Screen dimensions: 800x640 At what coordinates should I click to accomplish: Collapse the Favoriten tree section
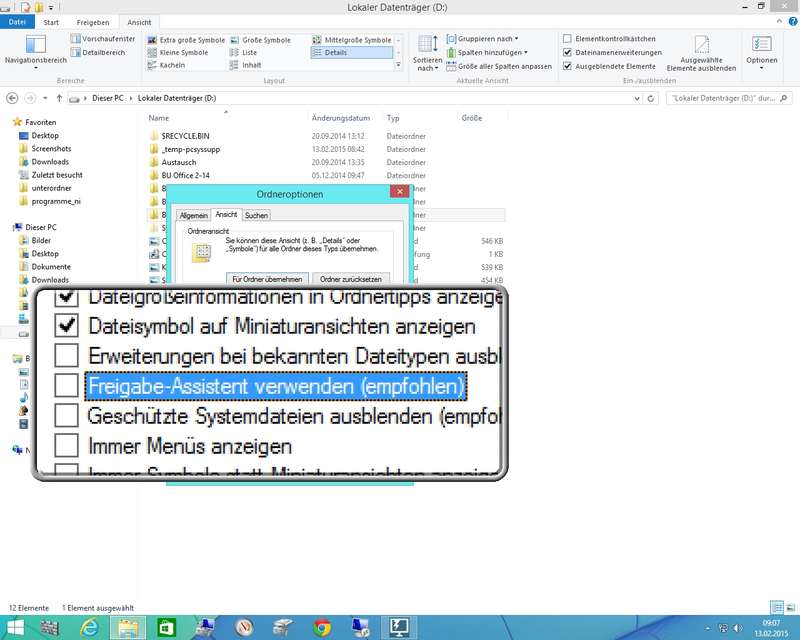click(7, 122)
